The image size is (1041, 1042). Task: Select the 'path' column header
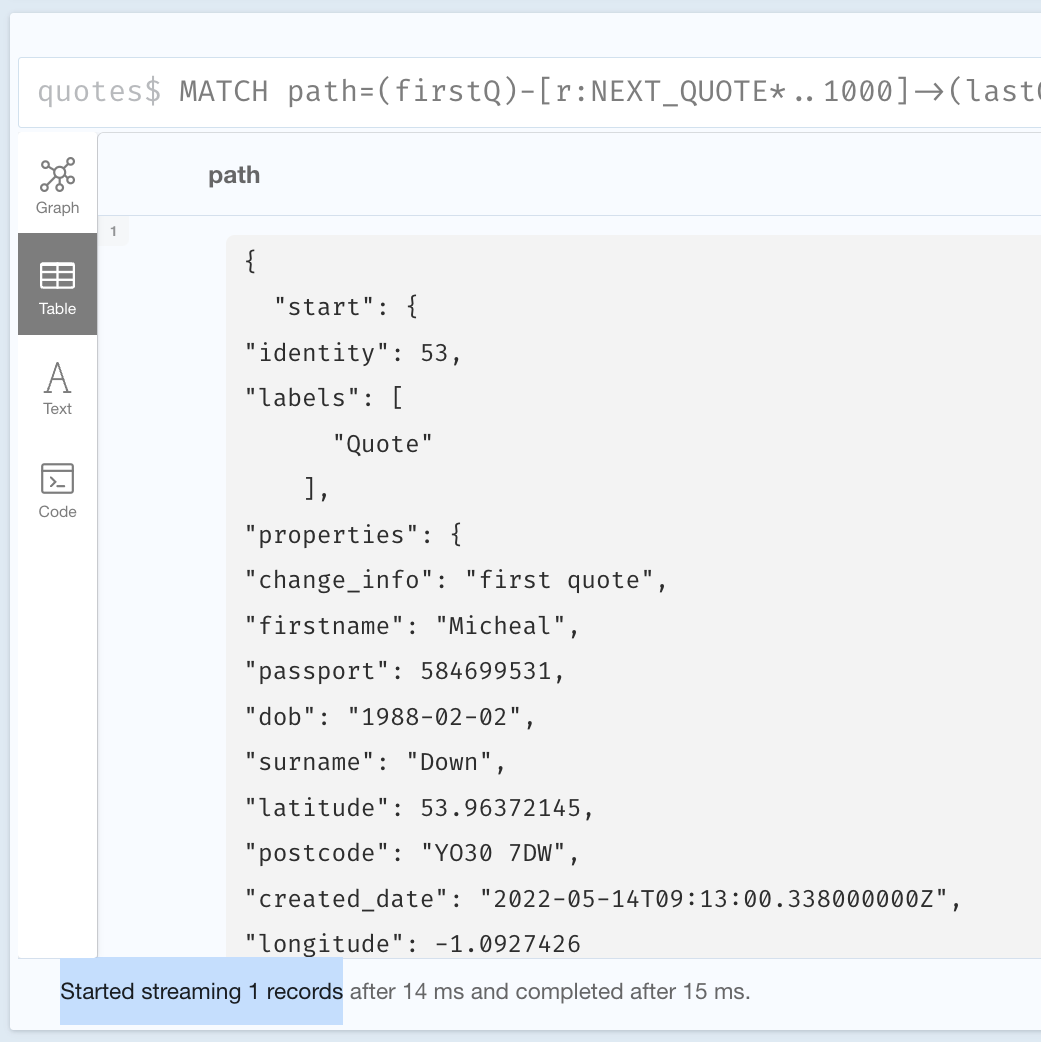click(x=235, y=174)
